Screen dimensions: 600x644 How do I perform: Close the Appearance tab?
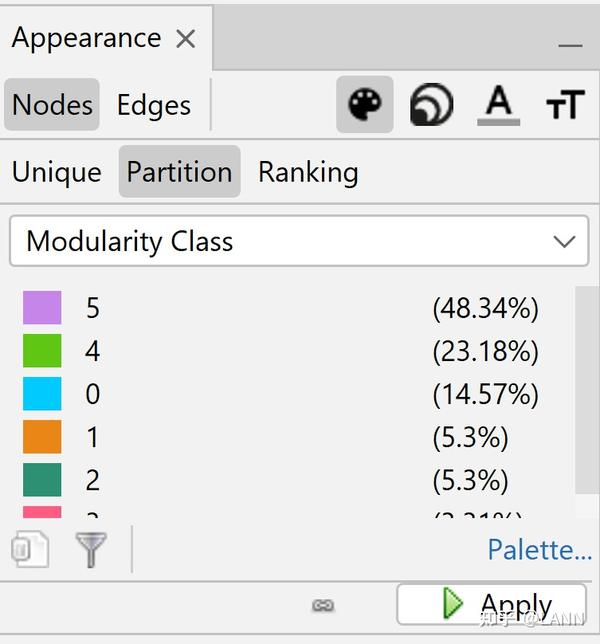[x=186, y=39]
